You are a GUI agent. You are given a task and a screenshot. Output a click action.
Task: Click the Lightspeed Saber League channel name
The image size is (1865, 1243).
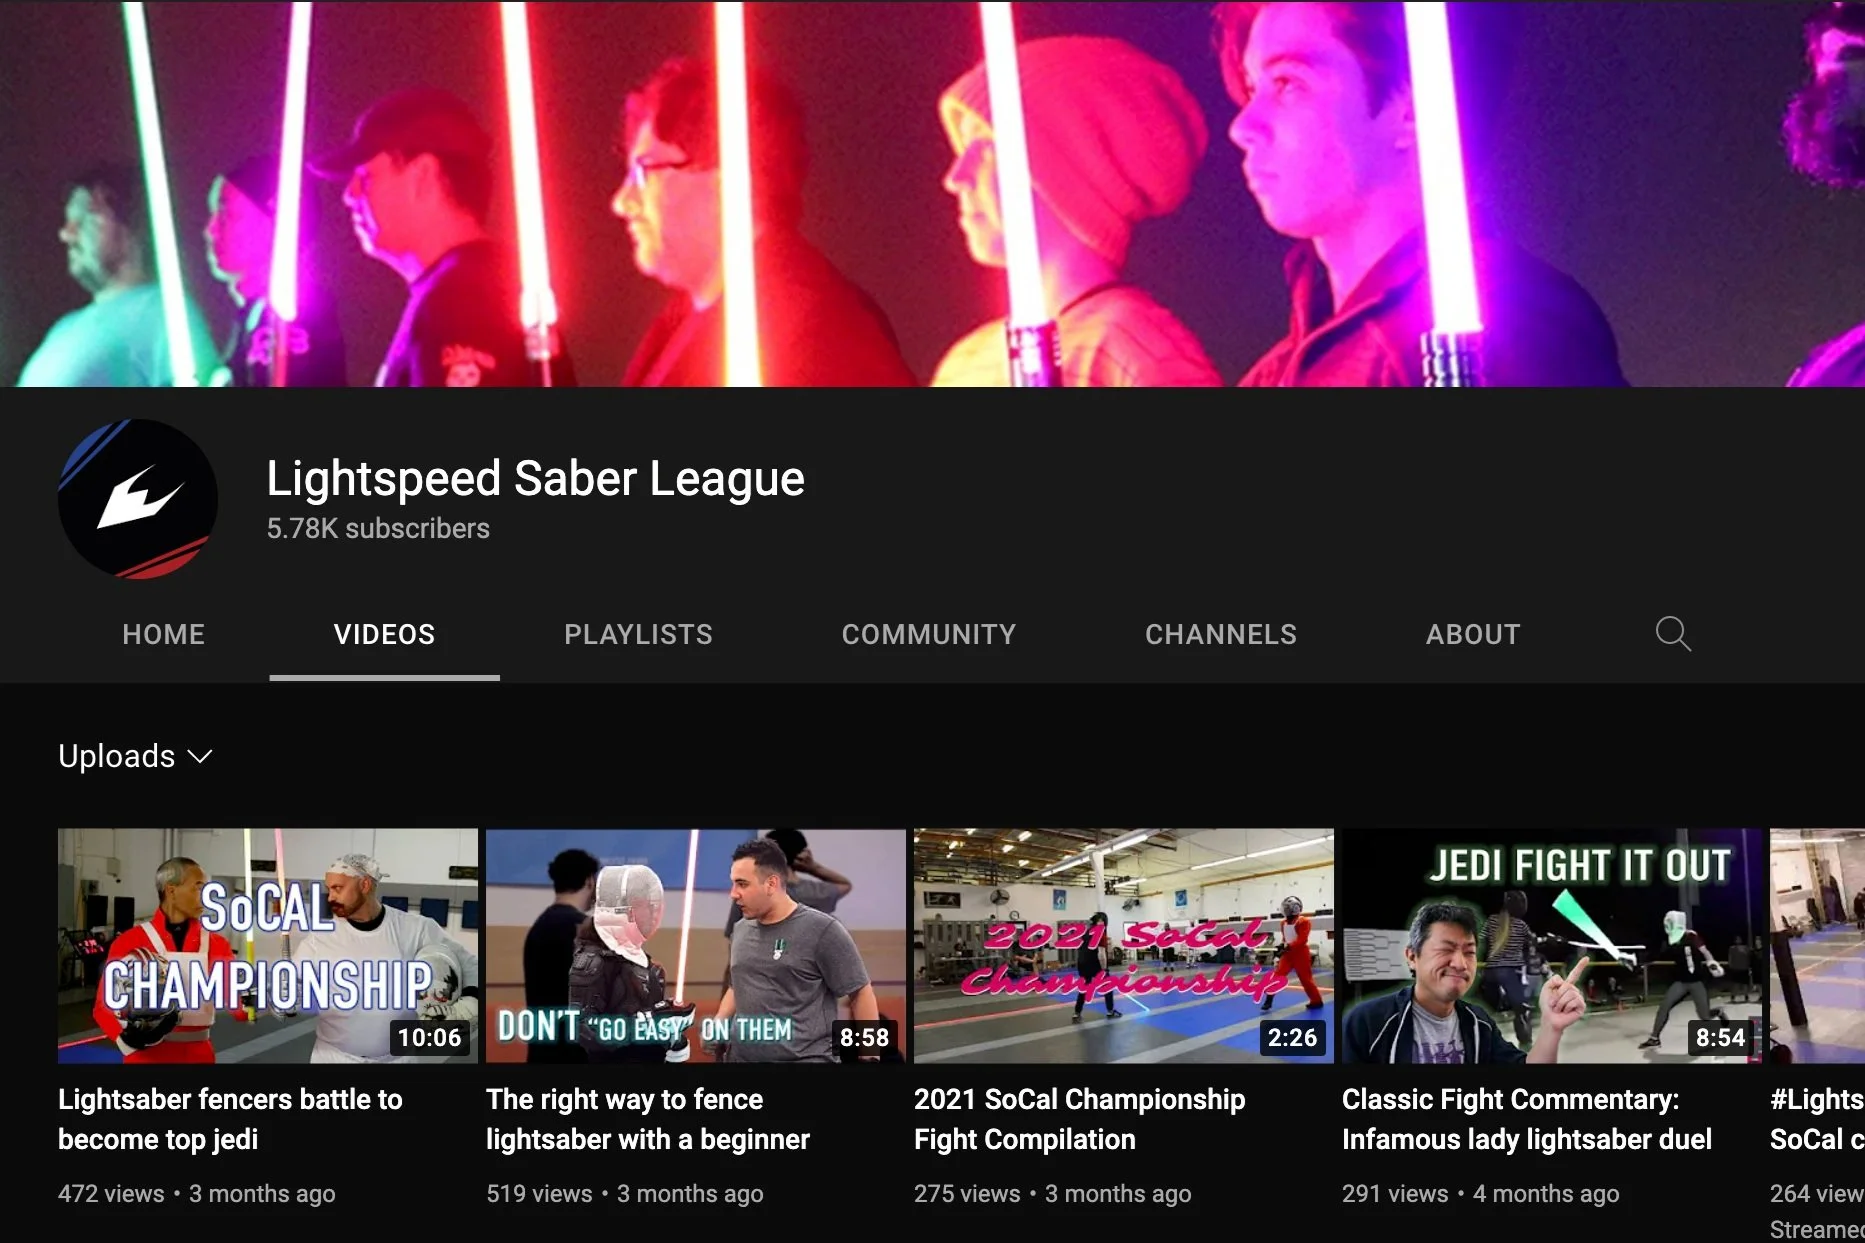coord(535,479)
